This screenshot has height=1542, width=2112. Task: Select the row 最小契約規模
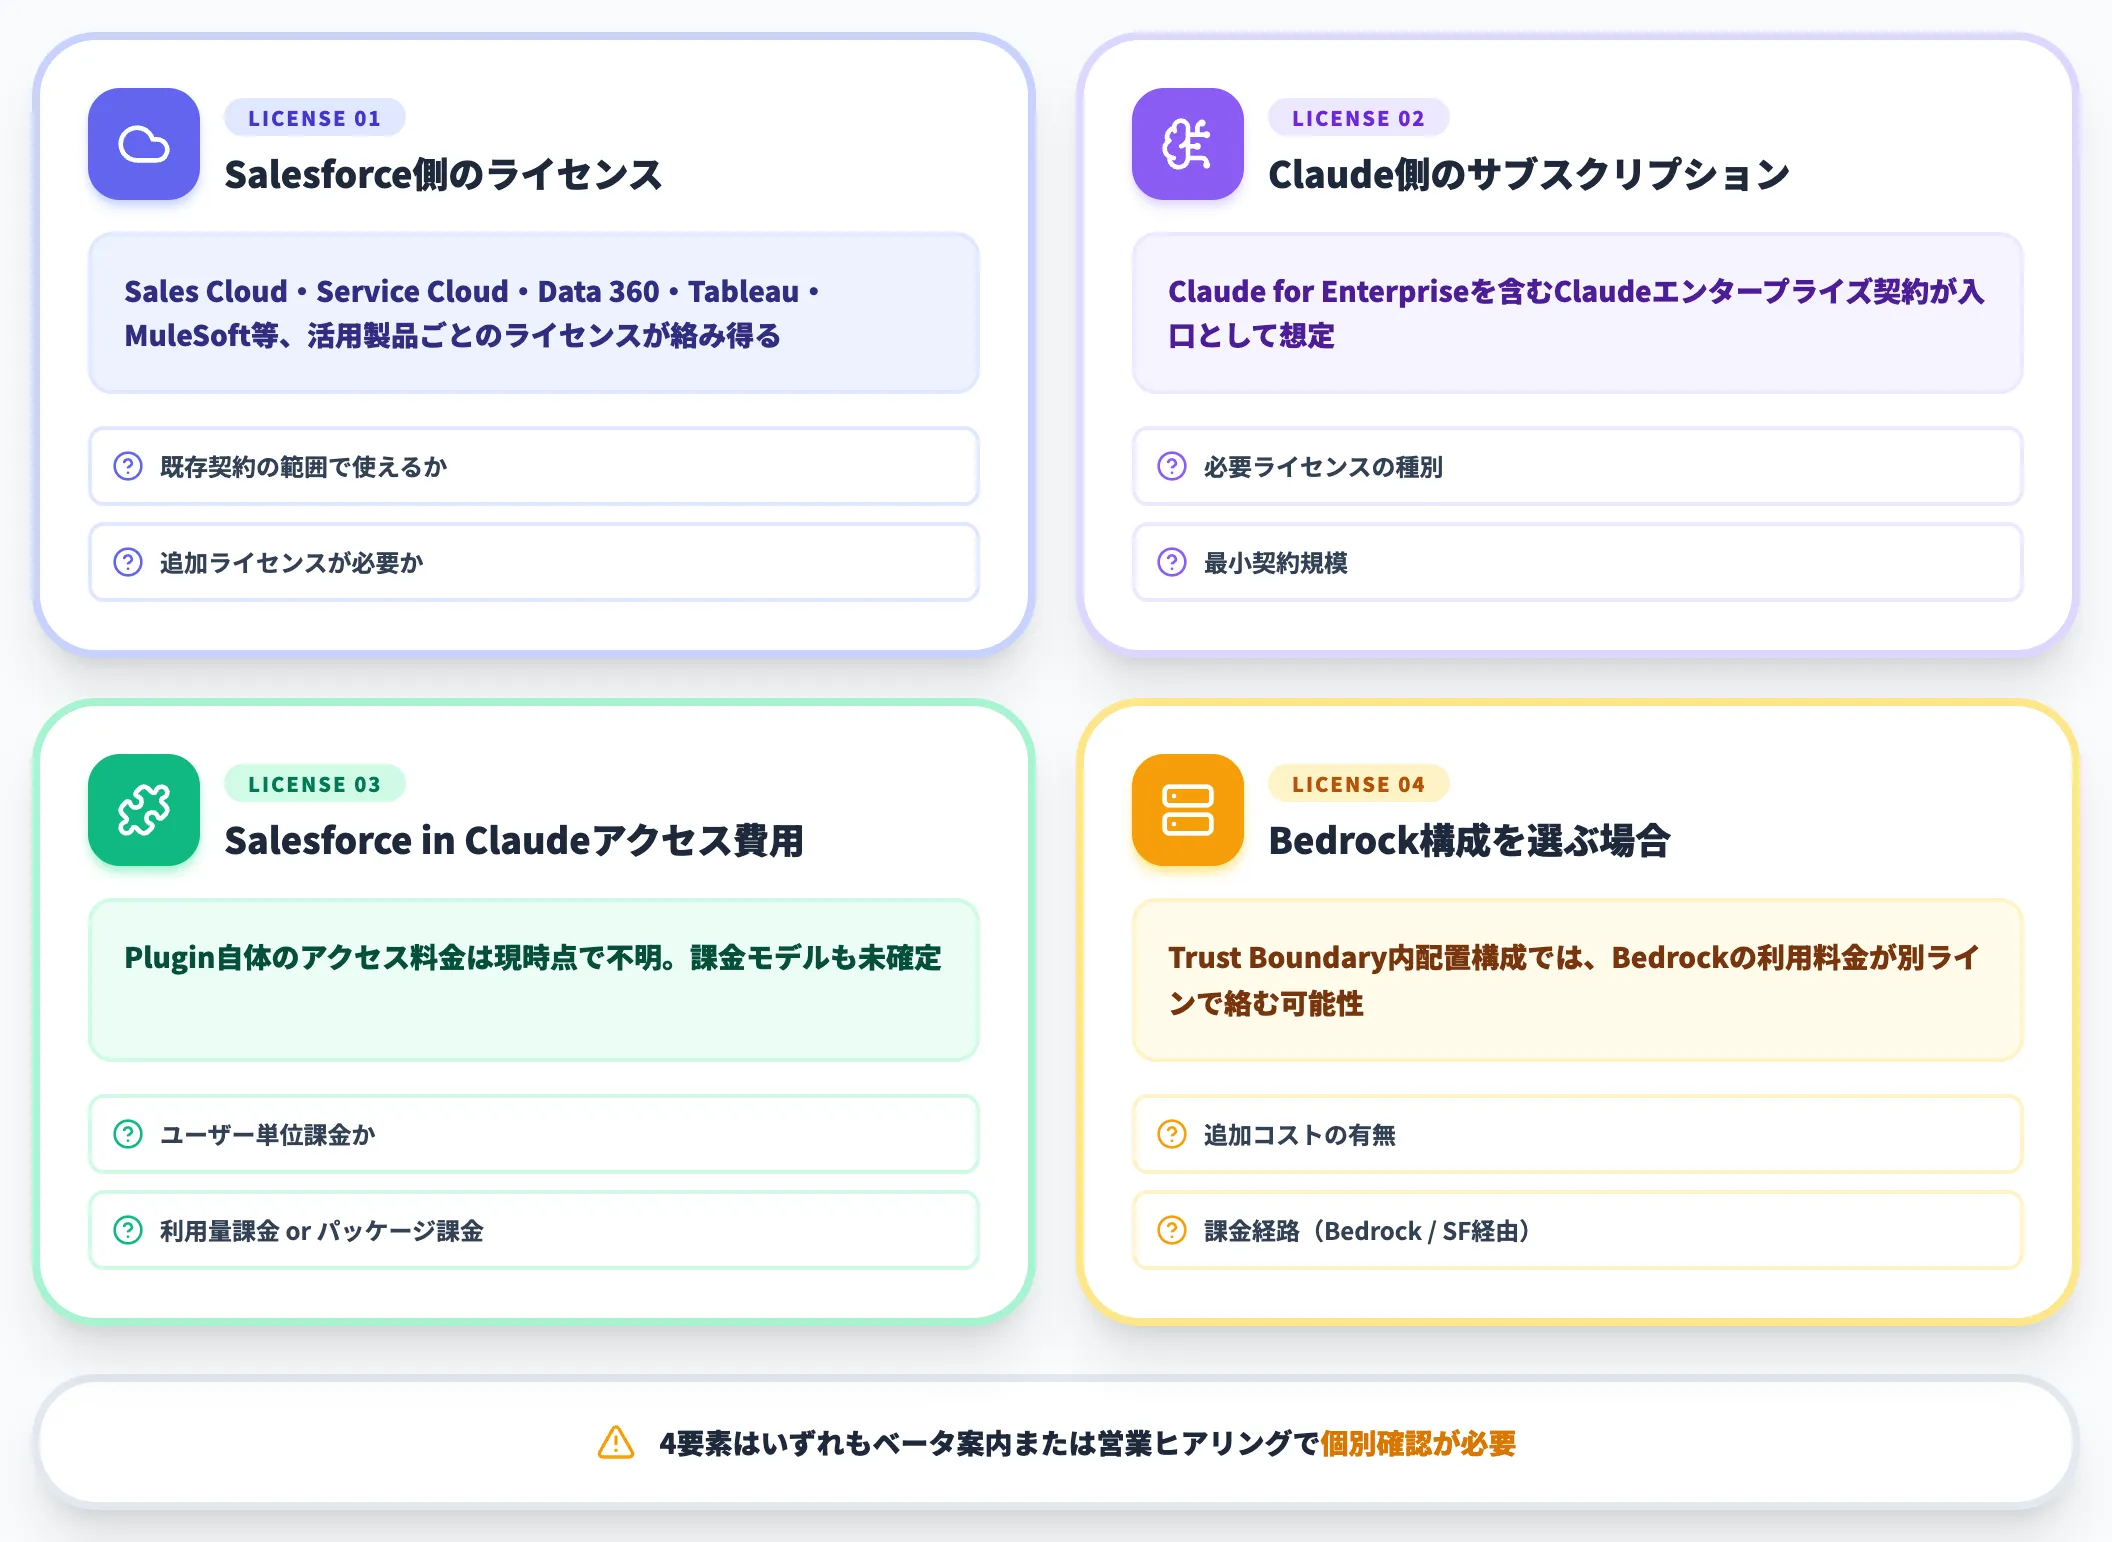[x=1578, y=562]
